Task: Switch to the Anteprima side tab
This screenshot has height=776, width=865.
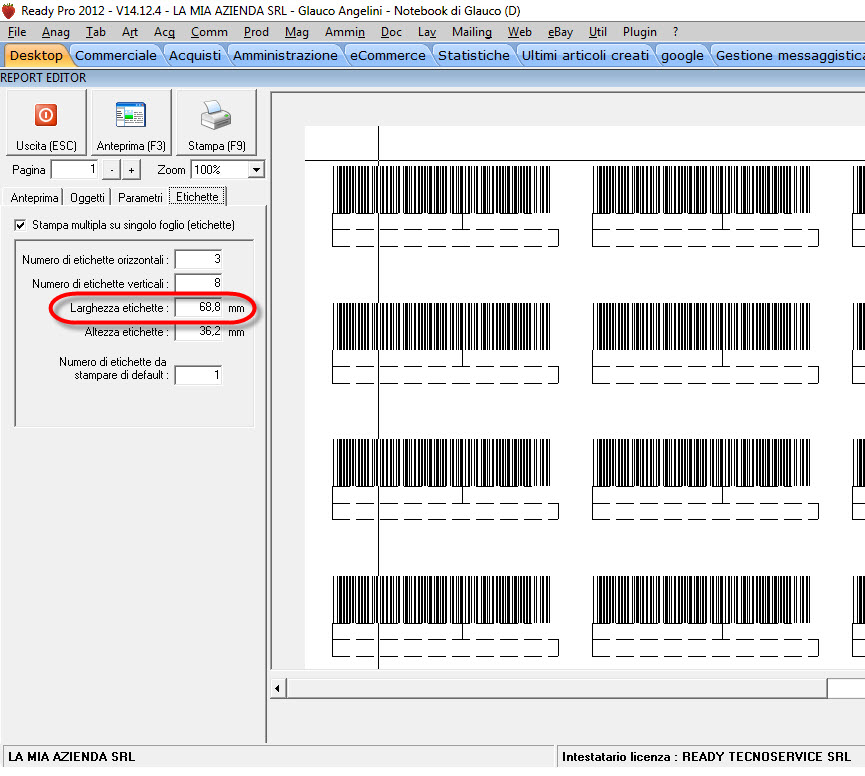Action: (34, 197)
